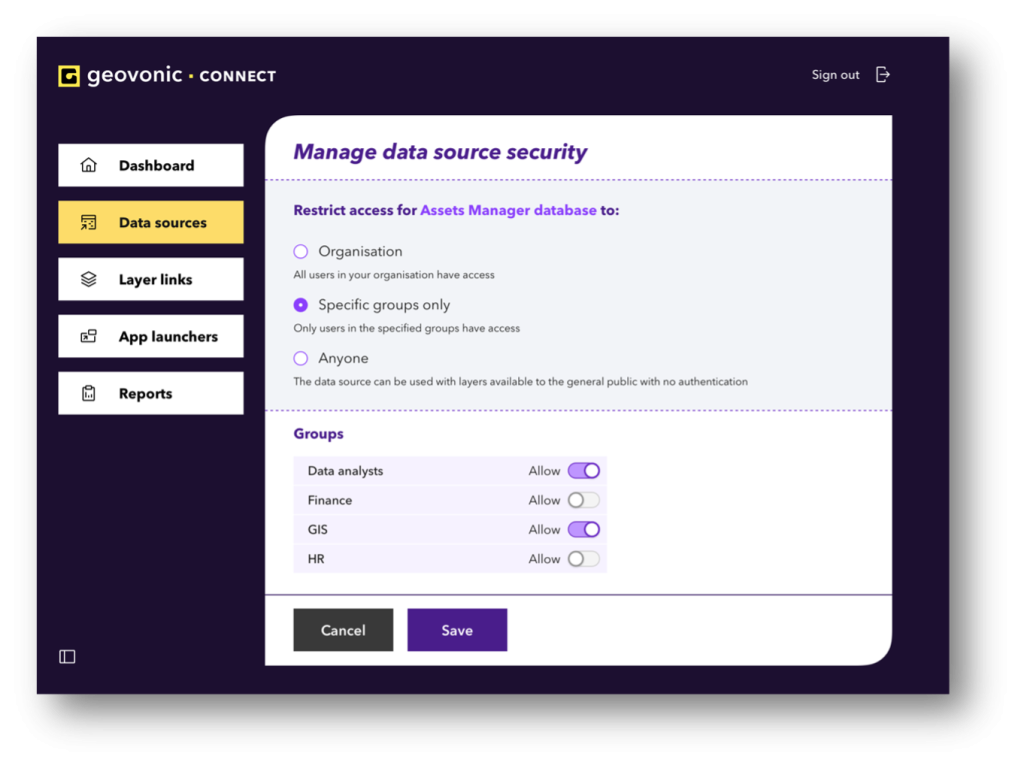The height and width of the screenshot is (769, 1024).
Task: Turn off the GIS allow toggle
Action: point(584,530)
